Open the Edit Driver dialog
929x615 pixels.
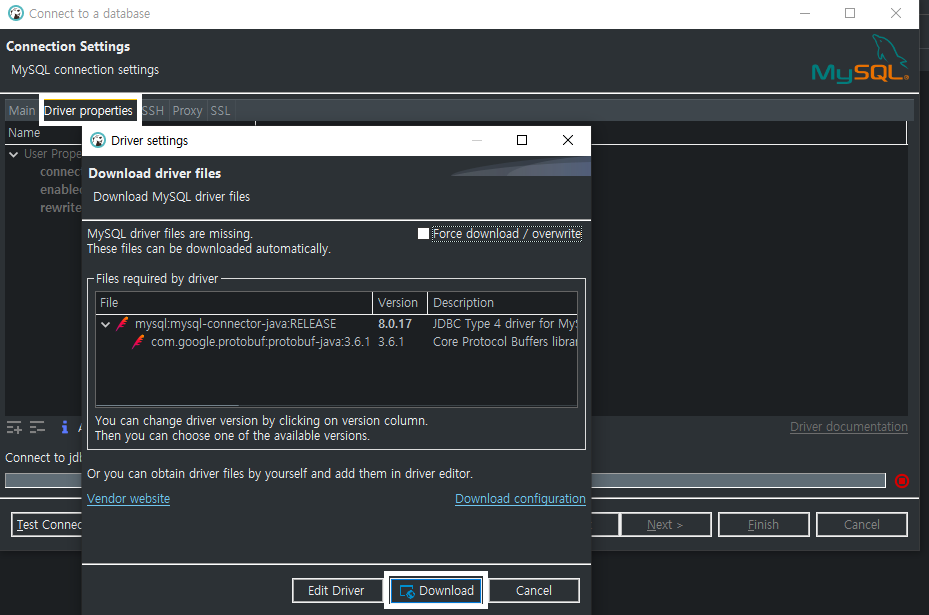(x=337, y=590)
